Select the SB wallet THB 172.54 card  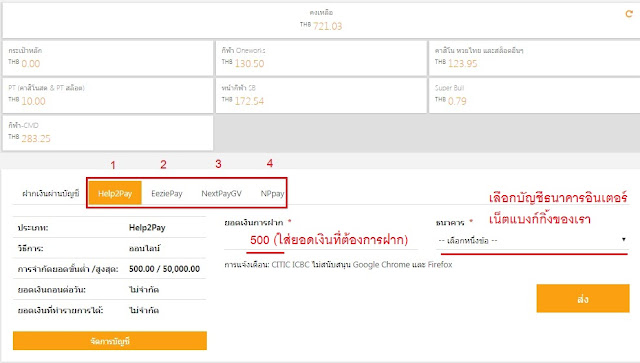pos(321,96)
